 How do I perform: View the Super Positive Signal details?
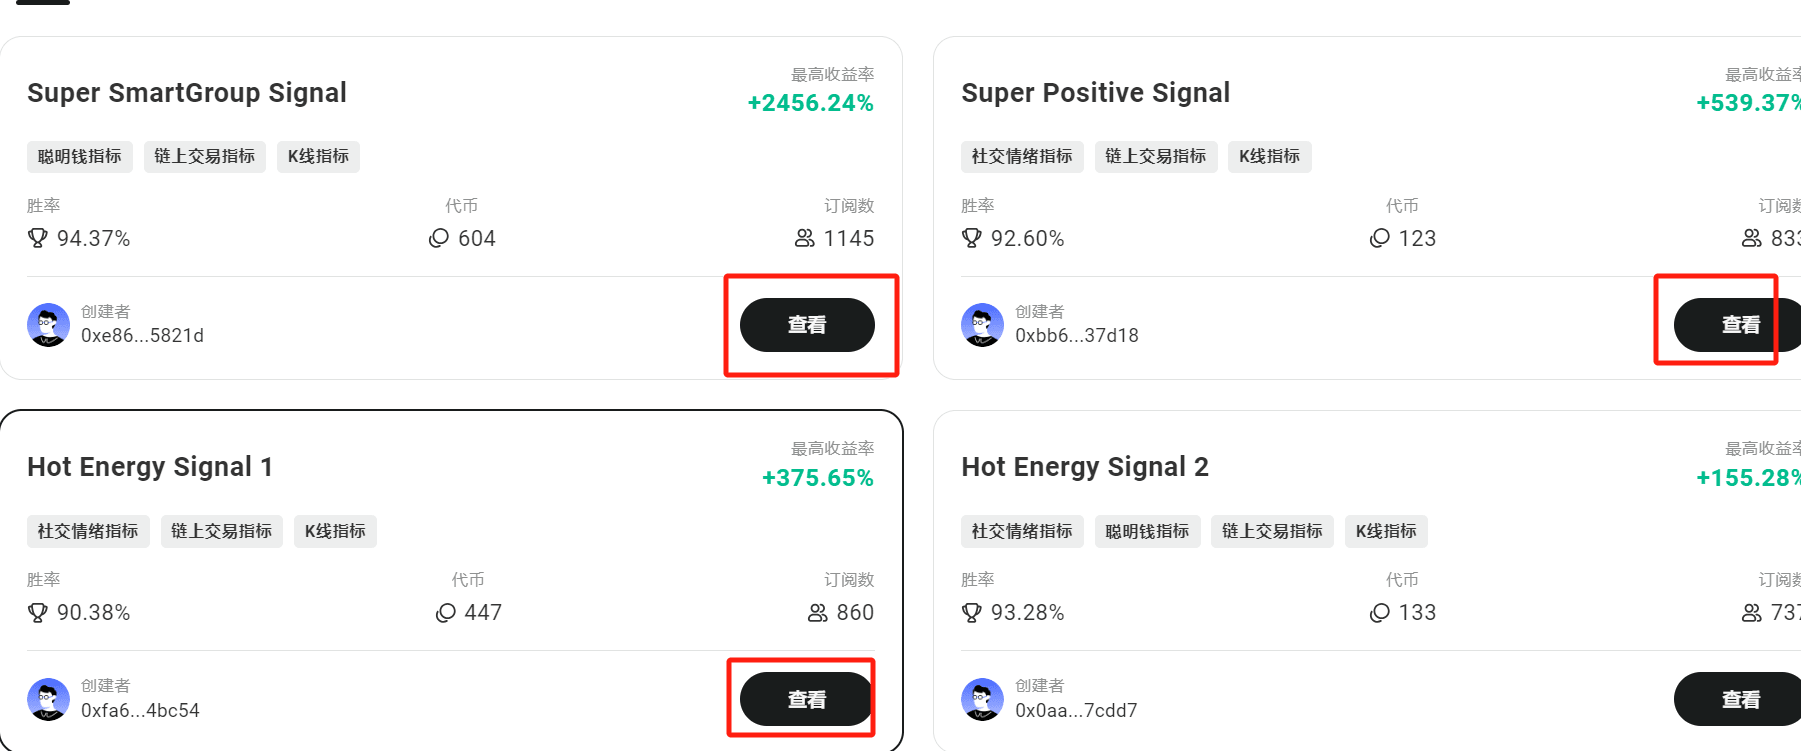[x=1738, y=325]
